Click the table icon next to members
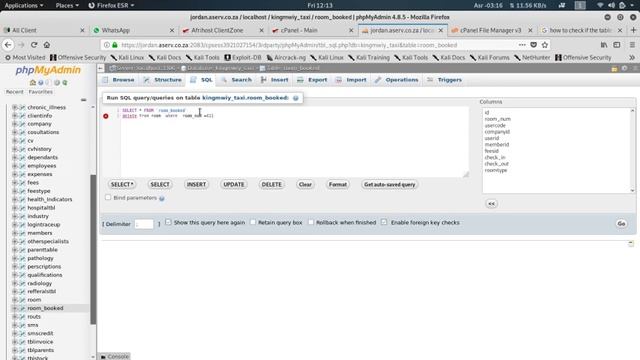The height and width of the screenshot is (360, 640). click(x=22, y=233)
